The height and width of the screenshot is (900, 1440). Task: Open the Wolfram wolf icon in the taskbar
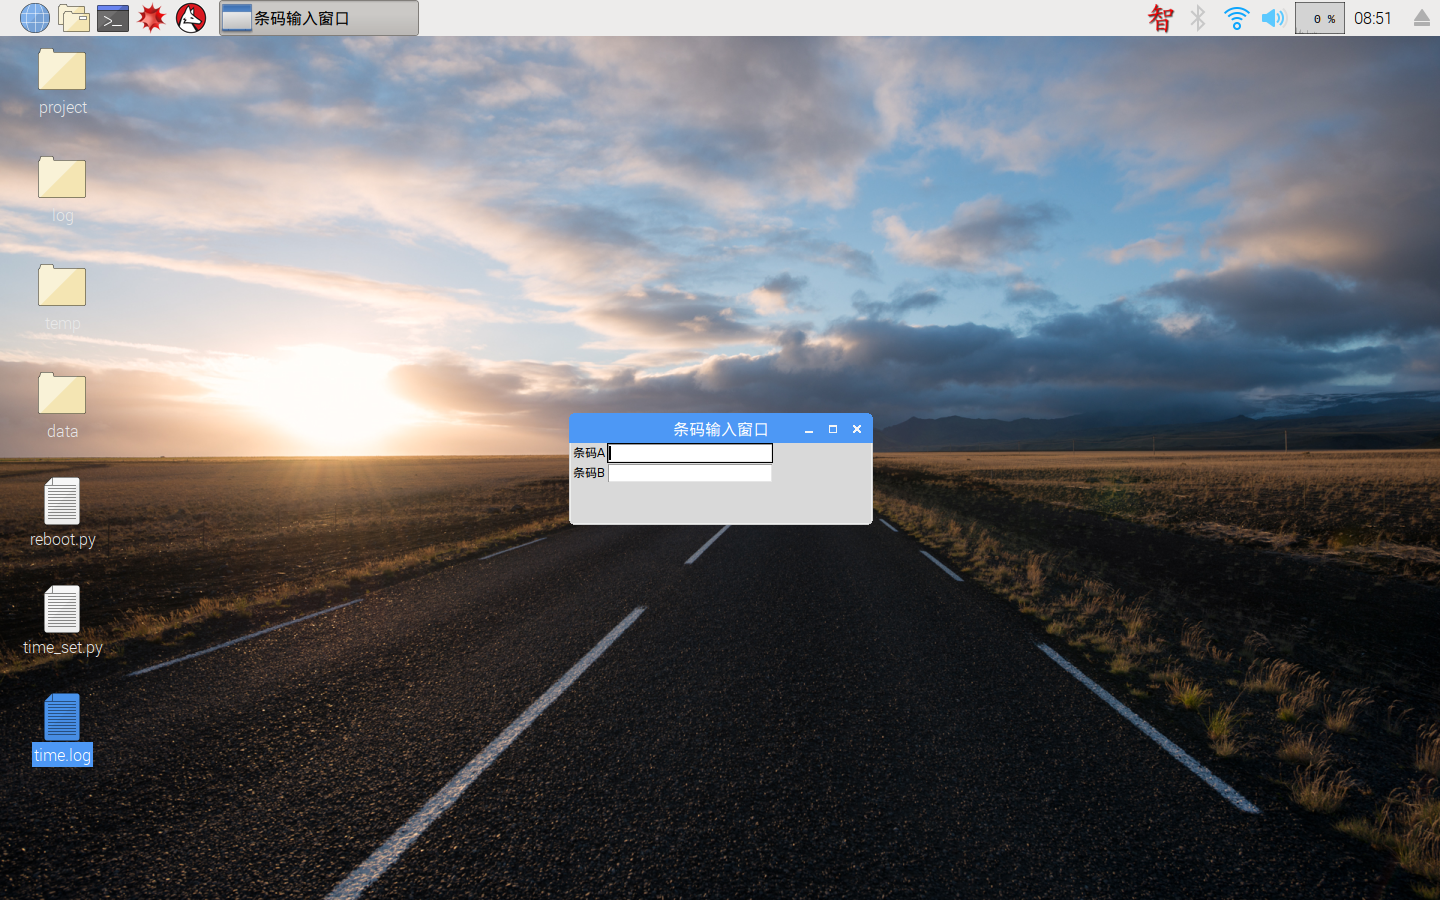pyautogui.click(x=191, y=18)
